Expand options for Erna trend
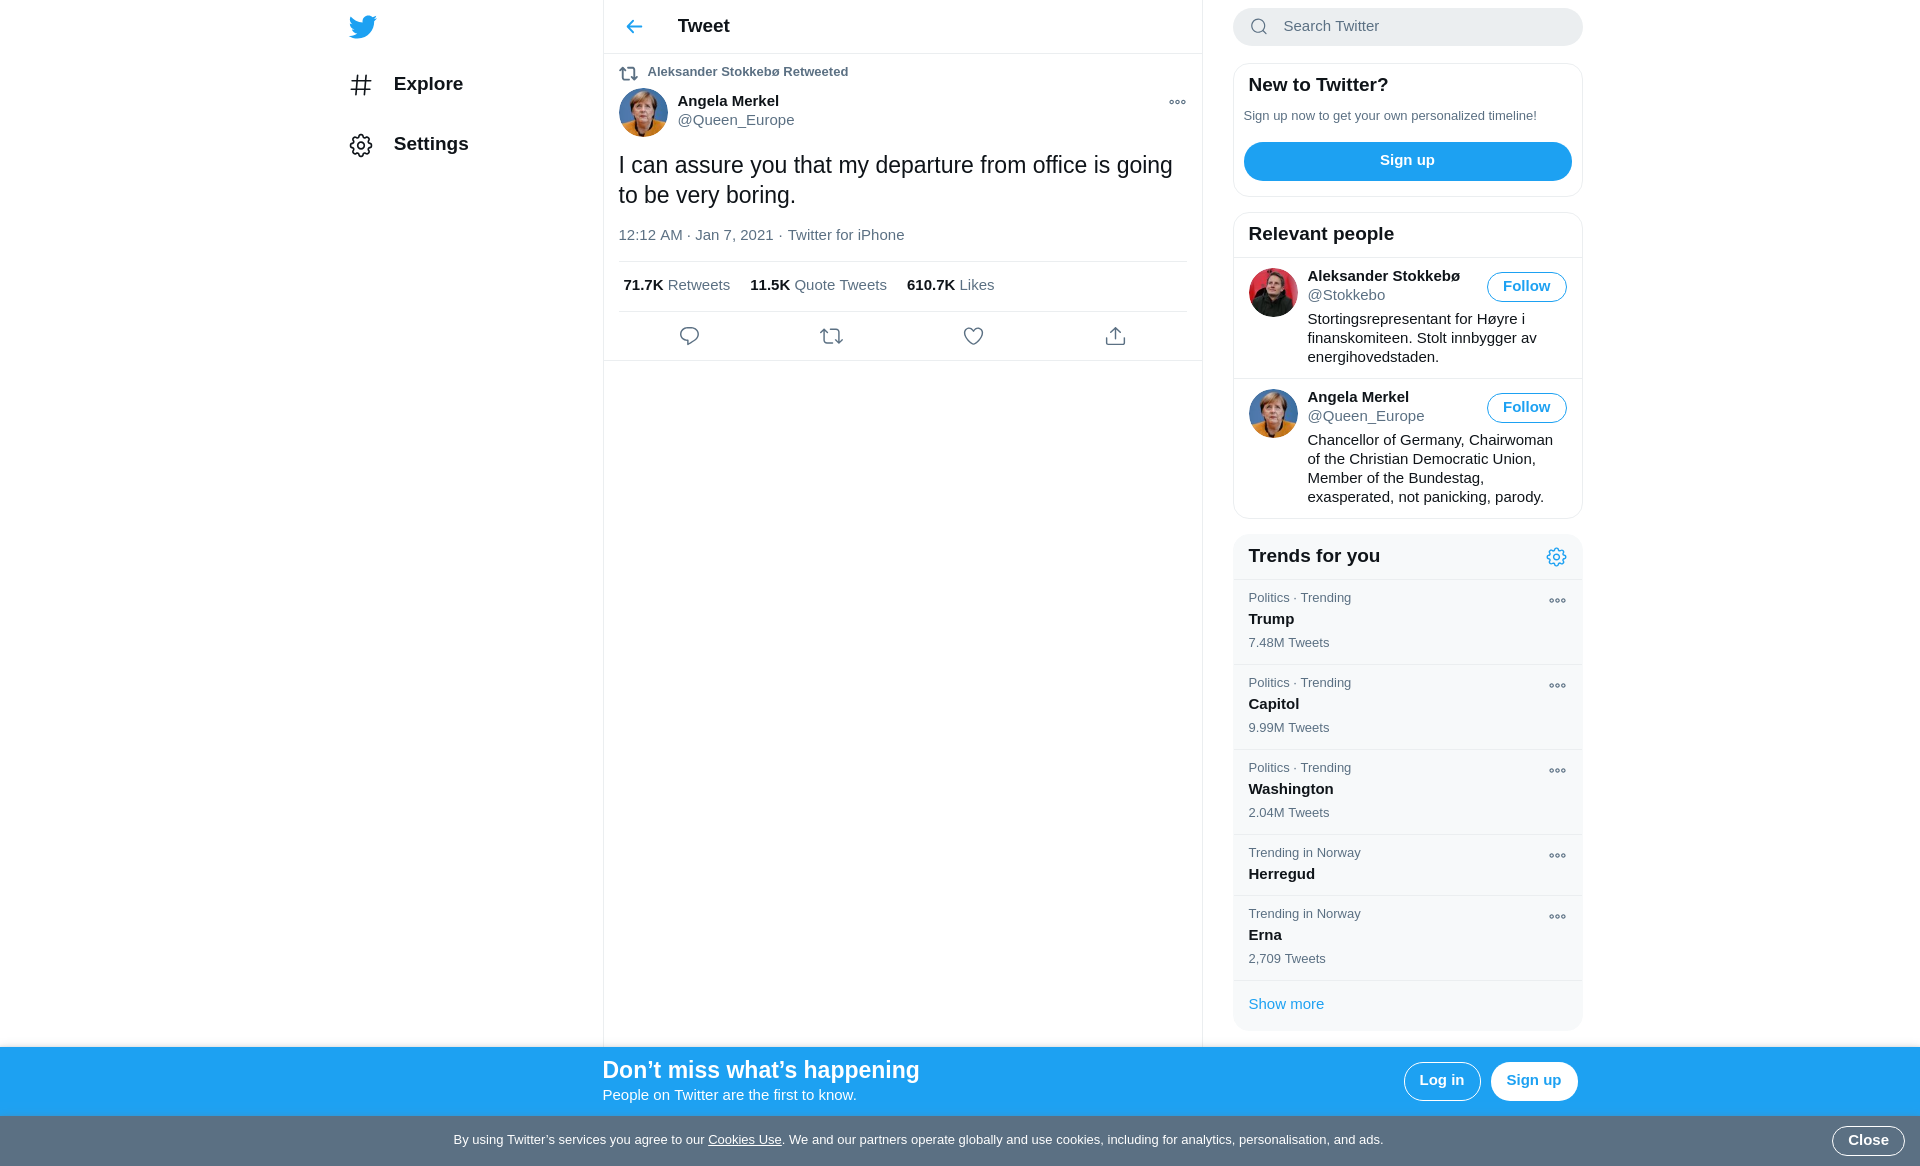1920x1166 pixels. coord(1557,917)
